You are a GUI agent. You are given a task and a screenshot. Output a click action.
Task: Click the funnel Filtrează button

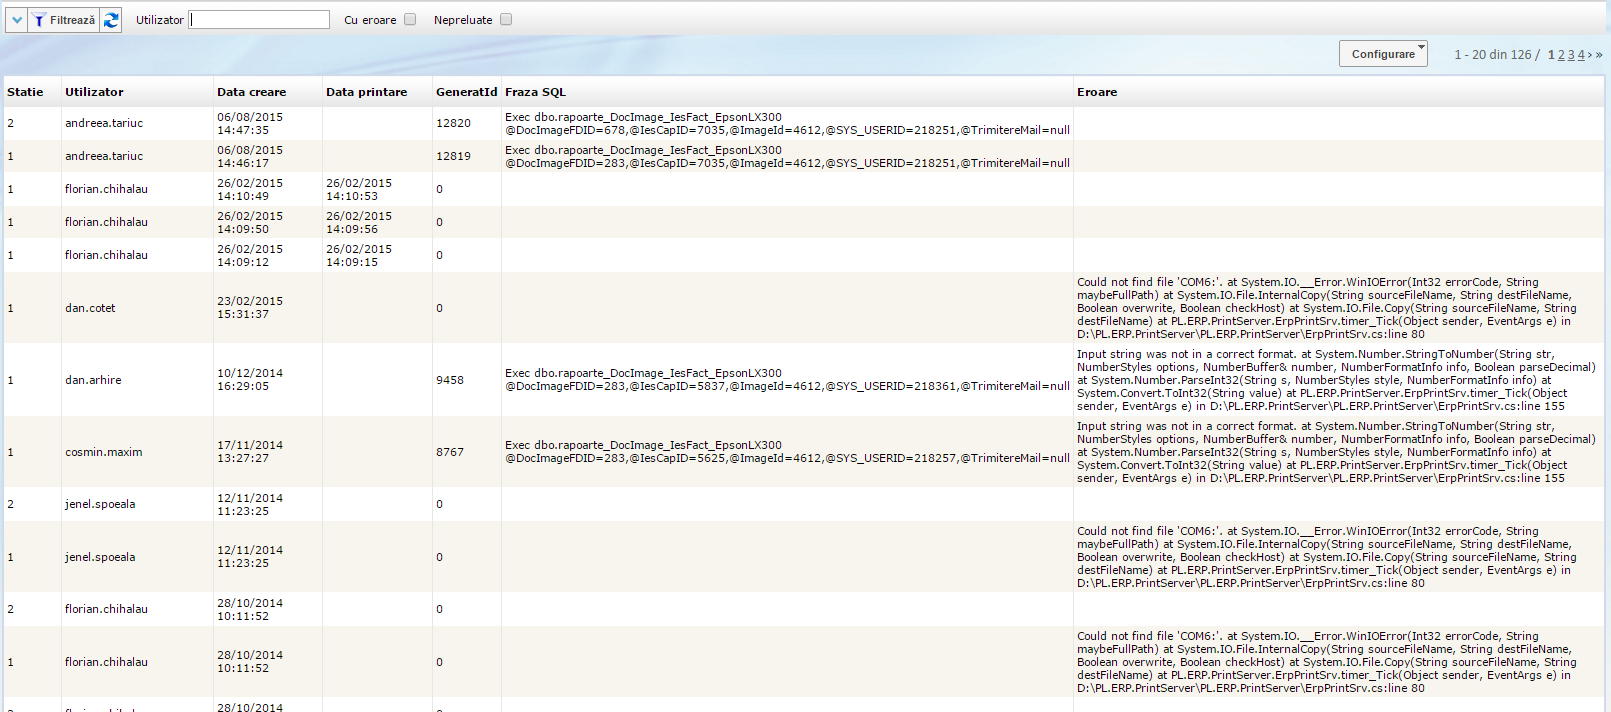pyautogui.click(x=63, y=20)
